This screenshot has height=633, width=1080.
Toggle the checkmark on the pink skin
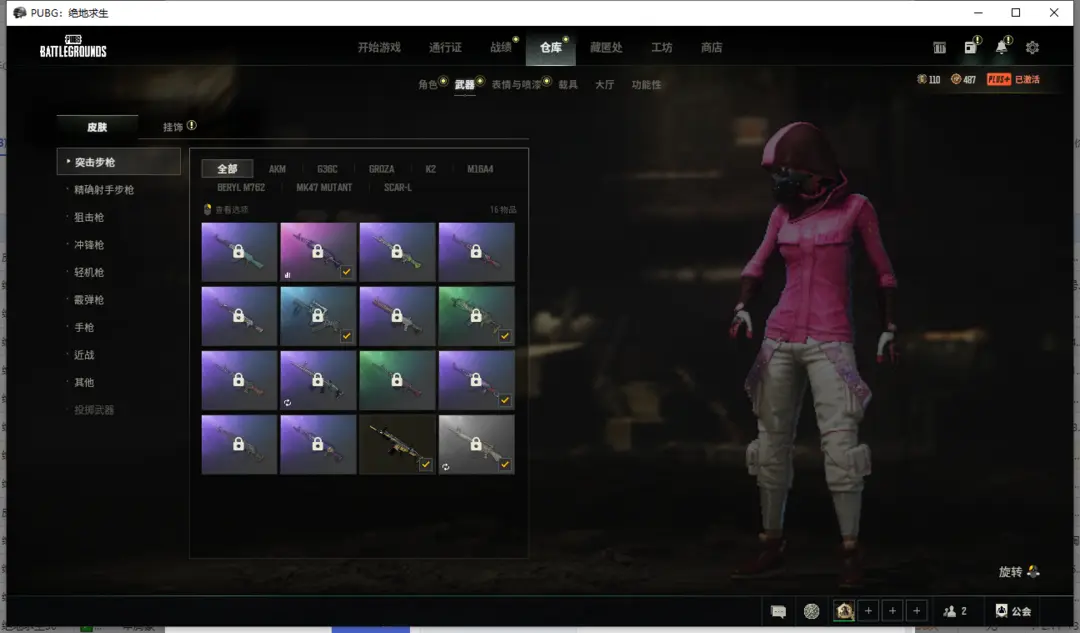[346, 272]
